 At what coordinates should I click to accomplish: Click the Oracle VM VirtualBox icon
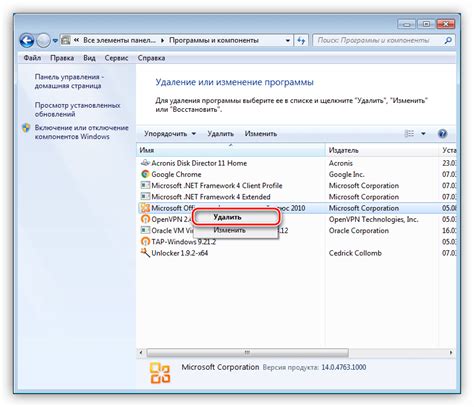[145, 230]
